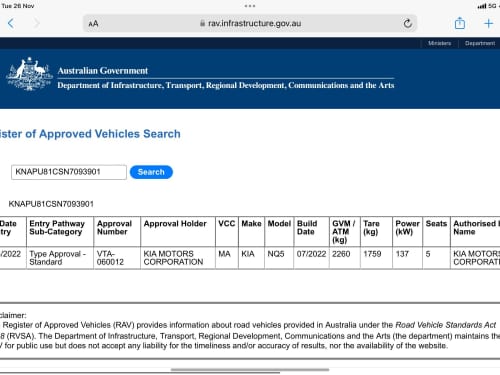Click the blue Search button

pyautogui.click(x=151, y=172)
